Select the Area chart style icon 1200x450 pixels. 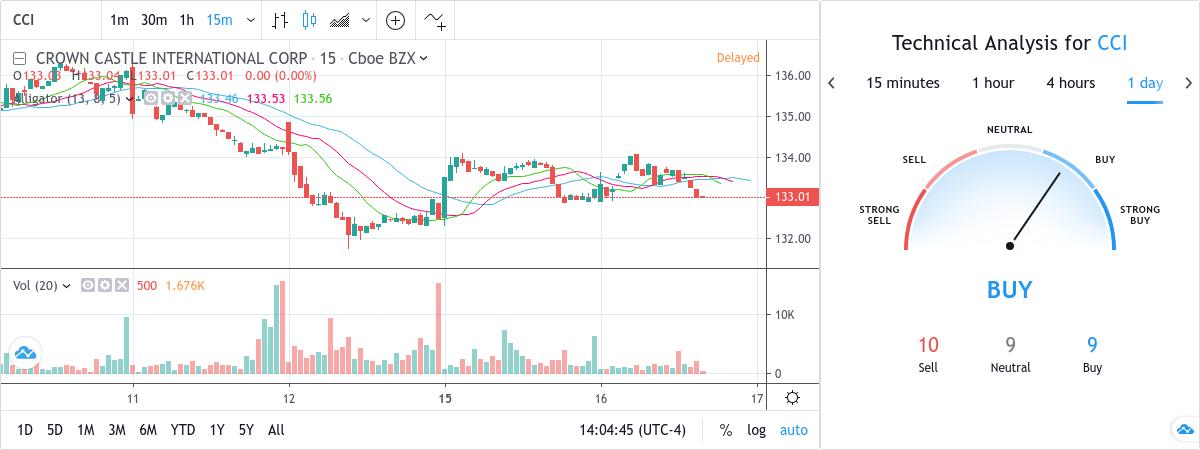[340, 20]
